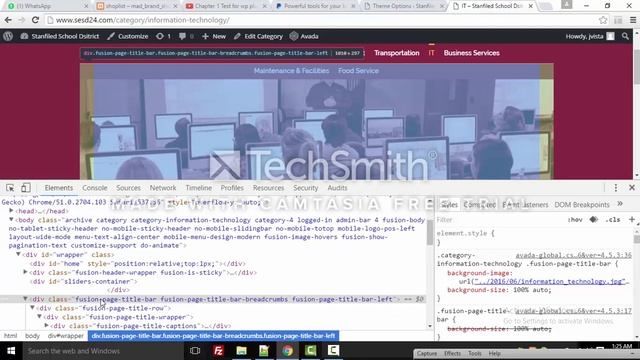Viewport: 640px width, 360px height.
Task: Switch to the Elements panel
Action: (59, 188)
